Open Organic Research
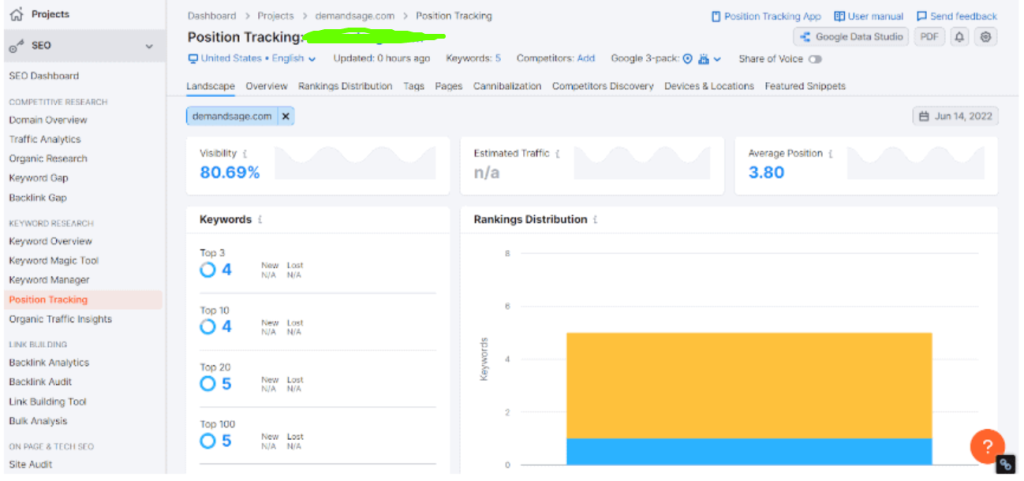Viewport: 1024px width, 481px height. coord(48,159)
